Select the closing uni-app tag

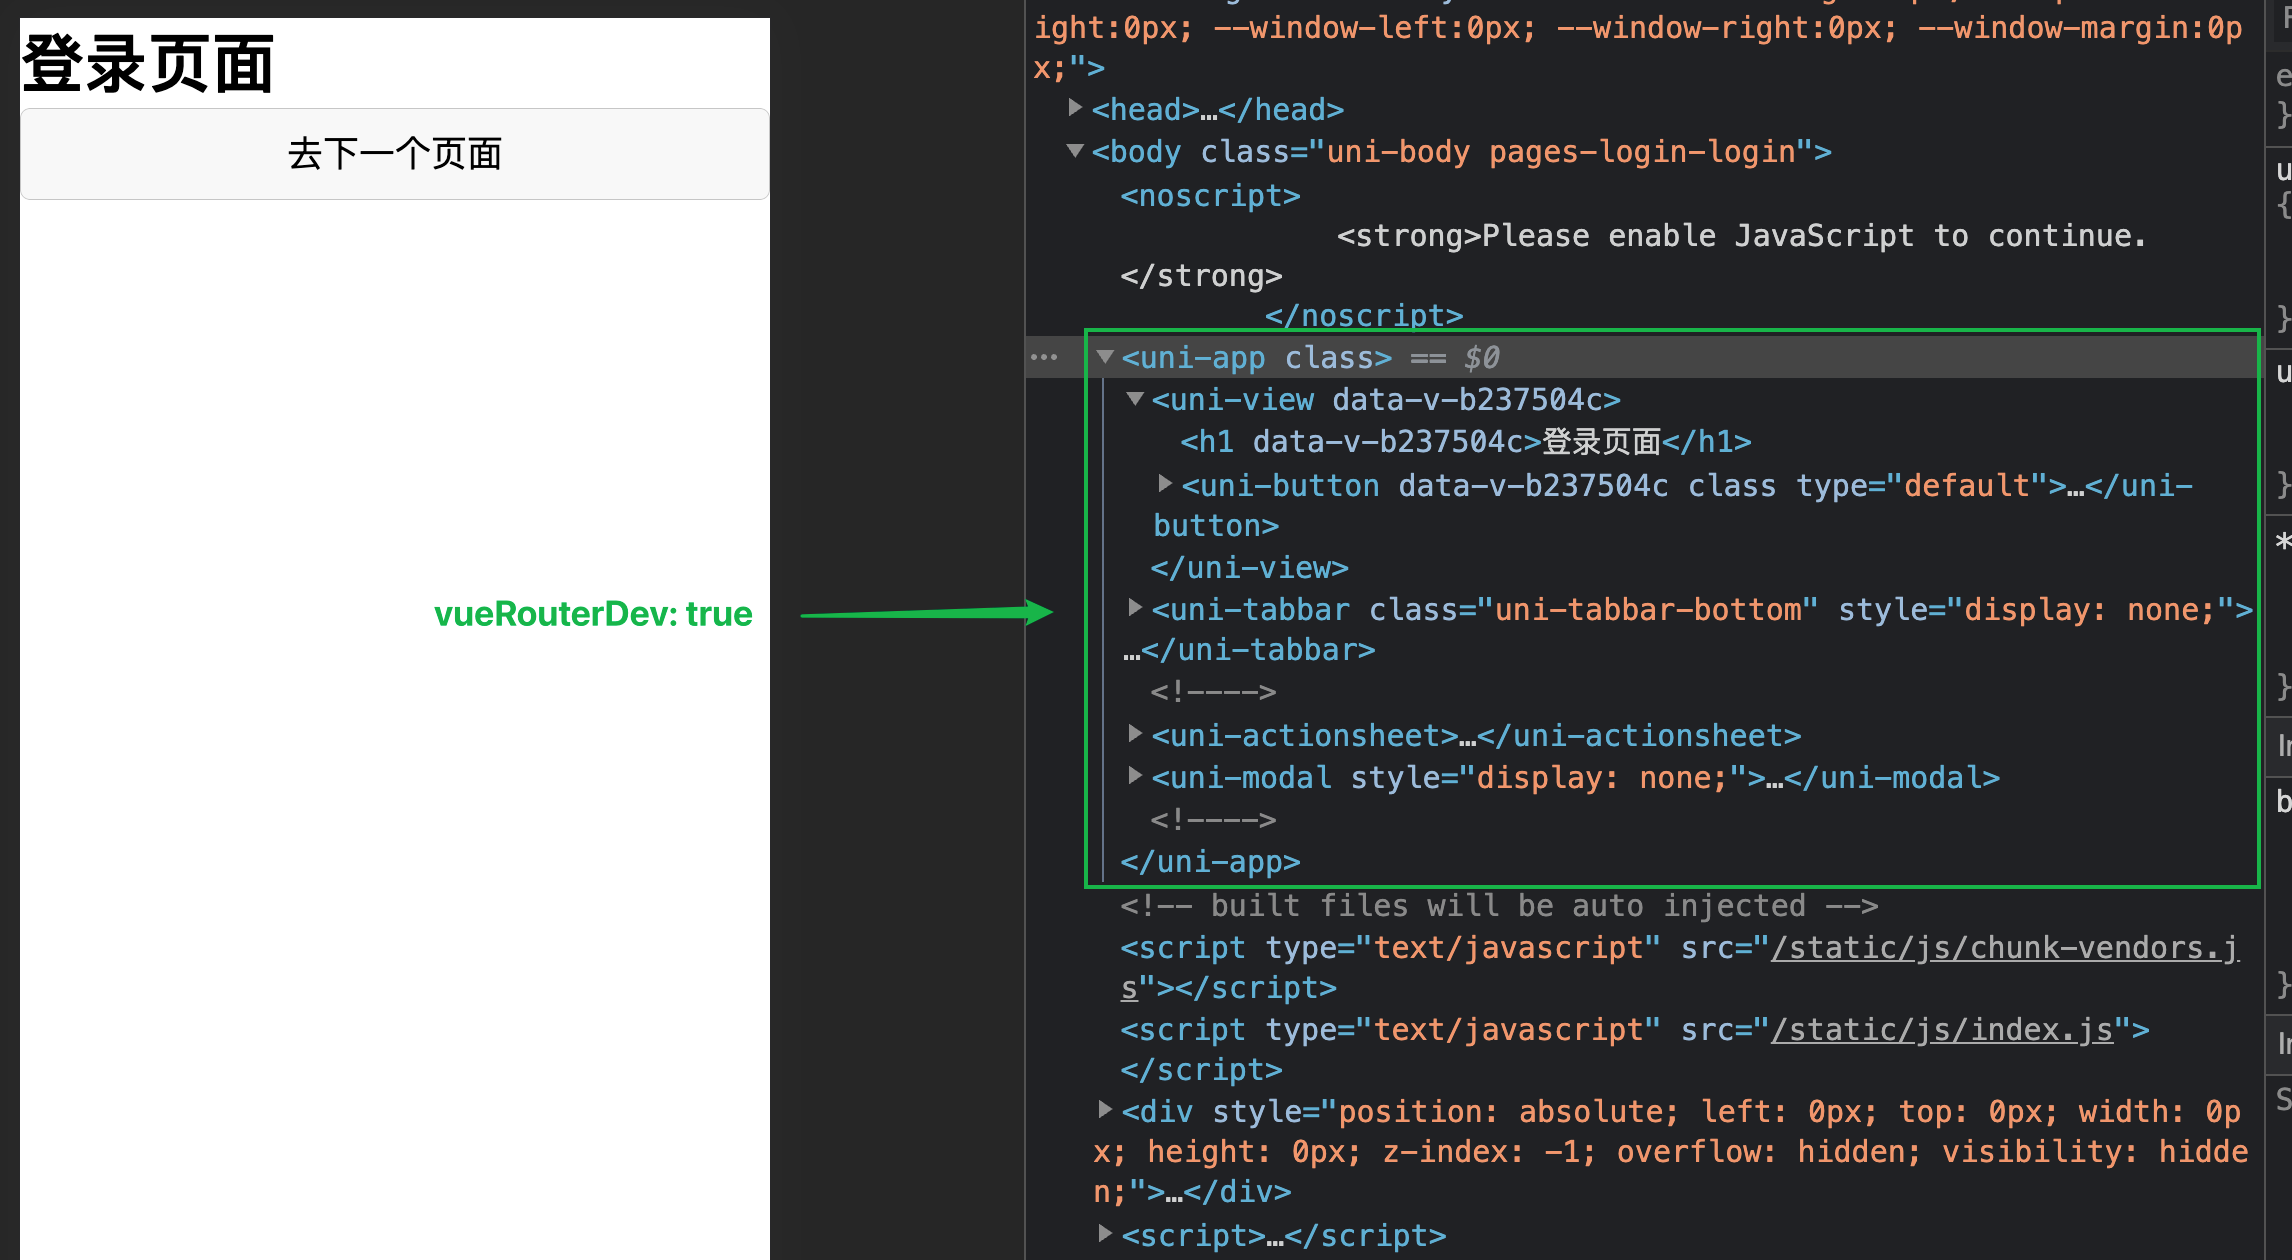pyautogui.click(x=1210, y=862)
